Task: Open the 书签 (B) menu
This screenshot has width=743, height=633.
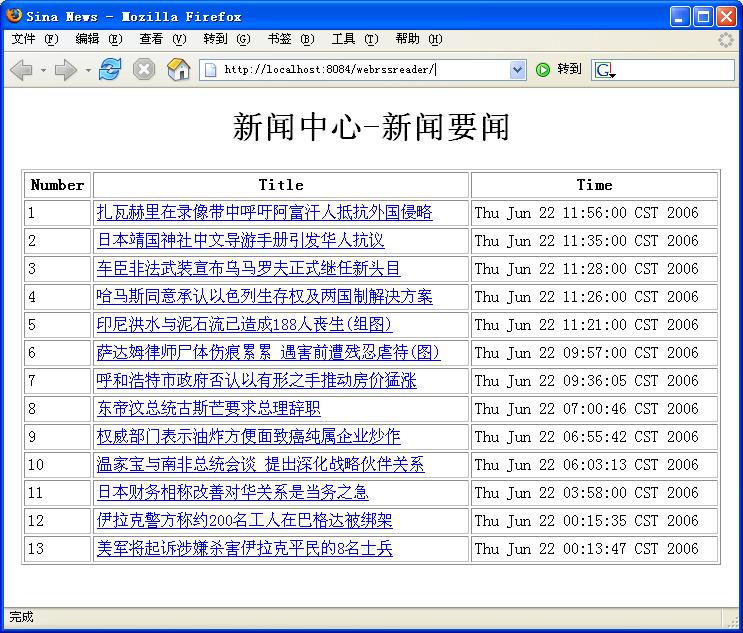Action: click(x=291, y=39)
